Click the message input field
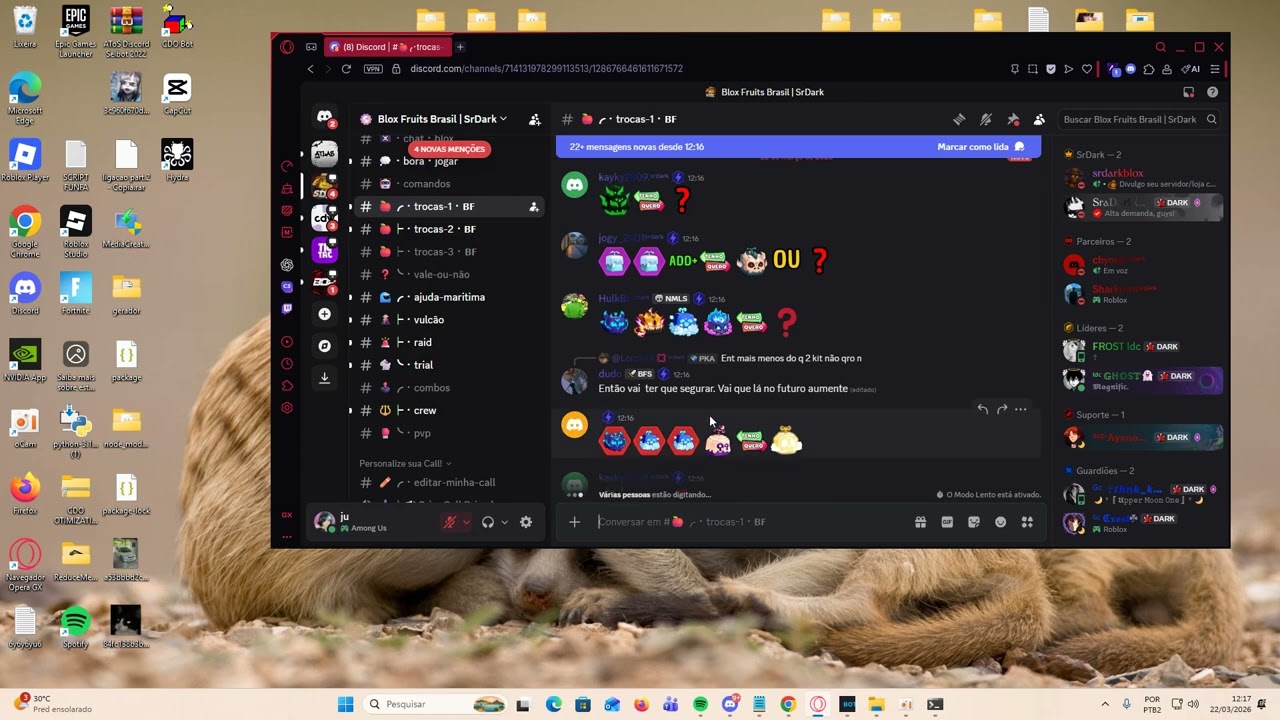This screenshot has width=1280, height=720. pyautogui.click(x=750, y=522)
